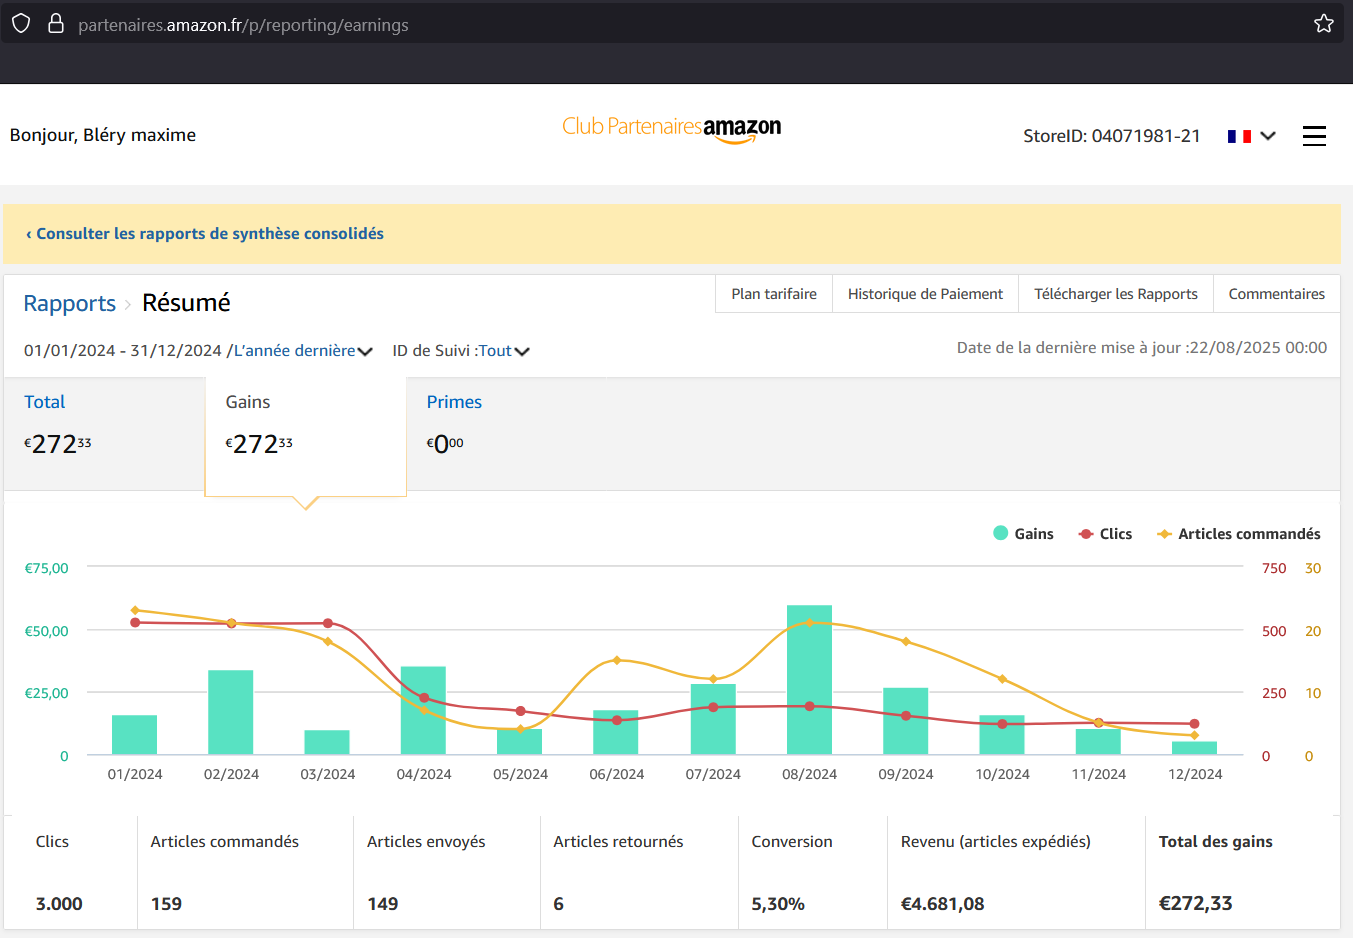This screenshot has height=938, width=1353.
Task: Click the 01/2024 Articles commandés data point
Action: coord(135,610)
